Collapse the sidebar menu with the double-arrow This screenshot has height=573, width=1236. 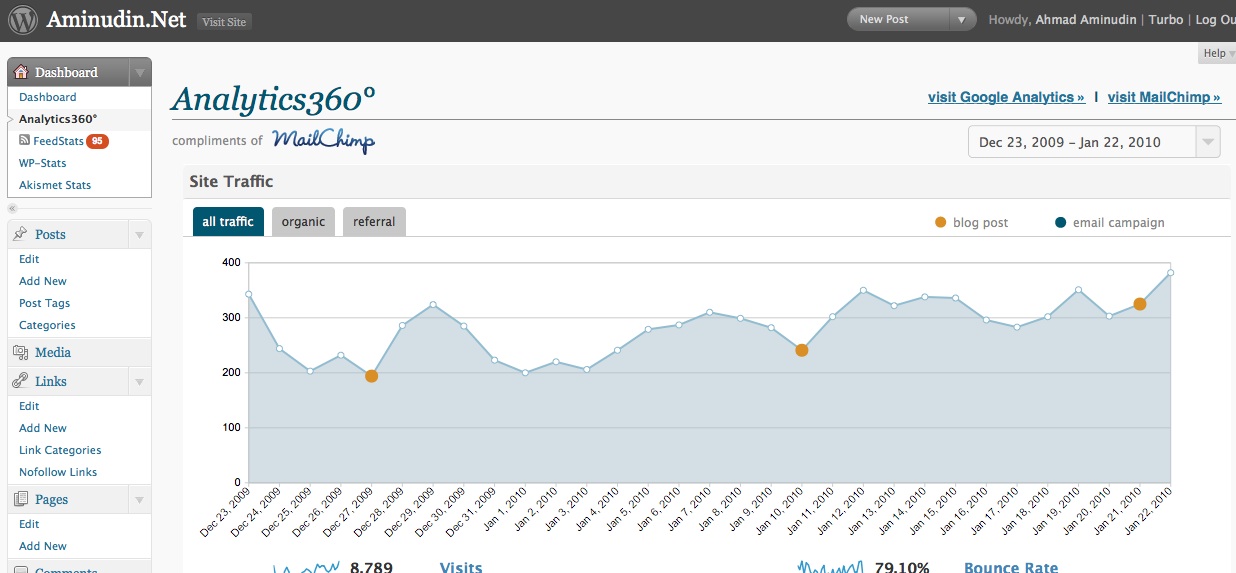tap(12, 208)
